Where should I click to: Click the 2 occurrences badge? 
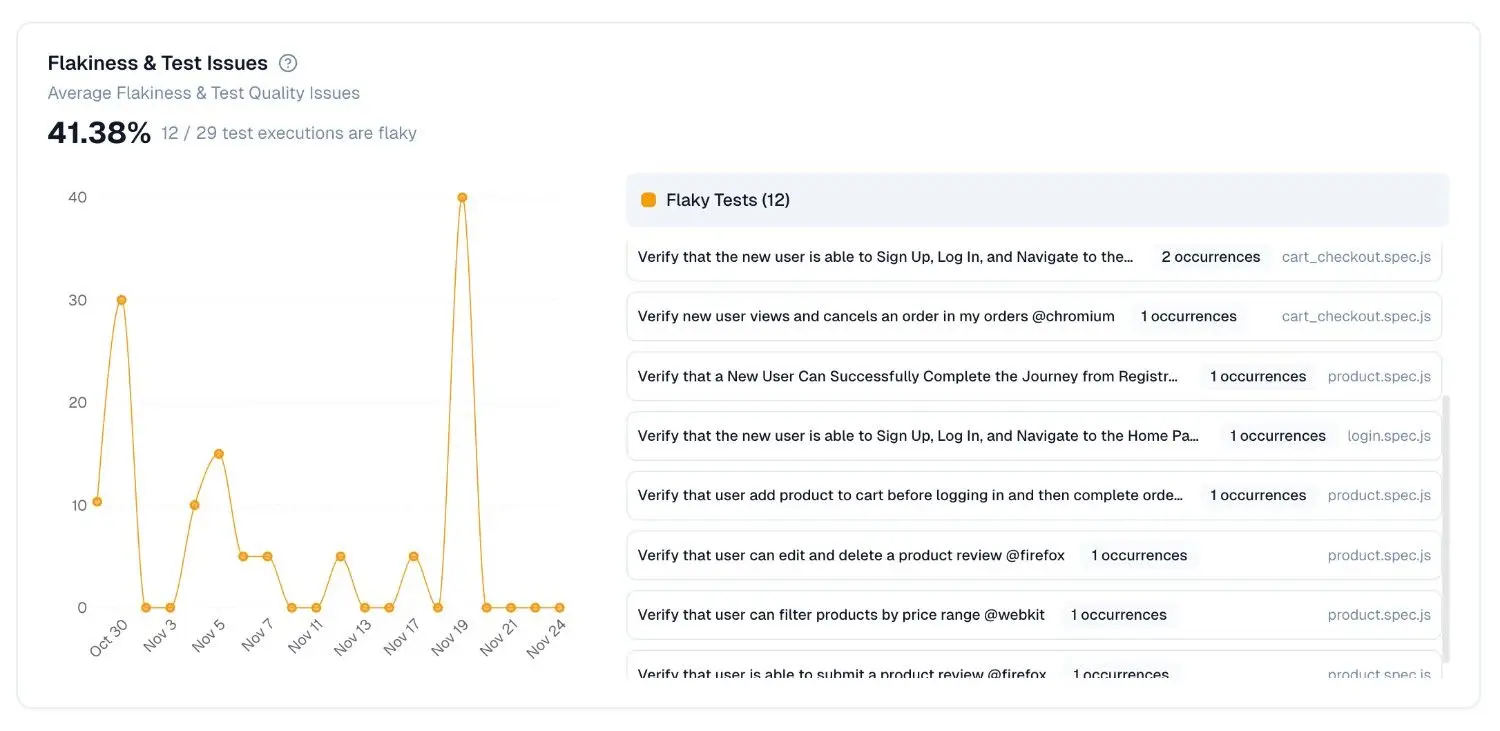(1210, 257)
